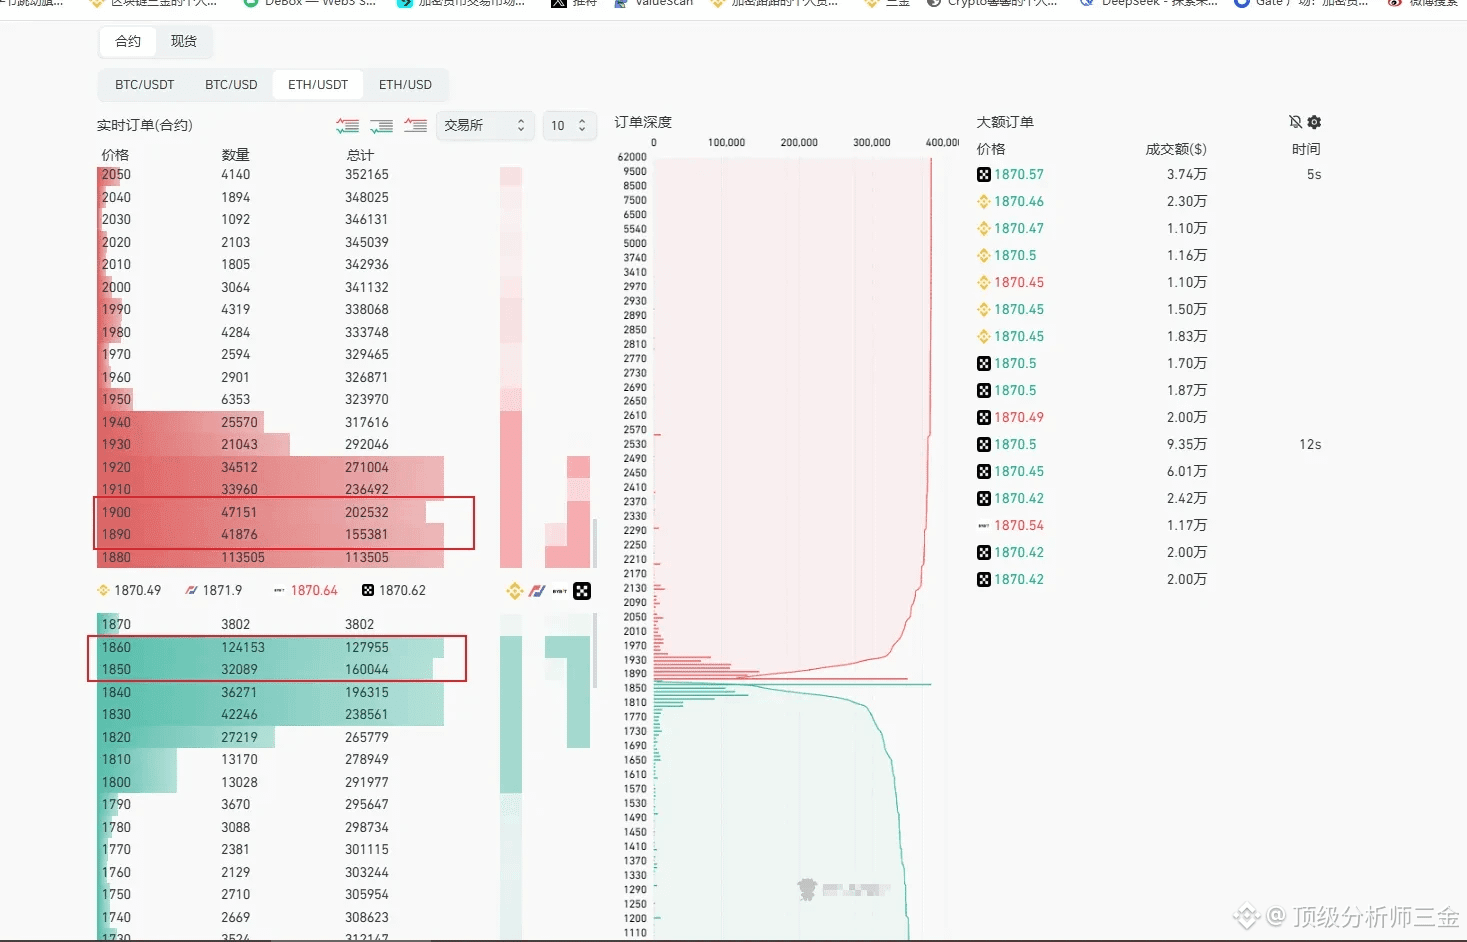
Task: Select OKX icon above heatmap columns
Action: coord(582,591)
